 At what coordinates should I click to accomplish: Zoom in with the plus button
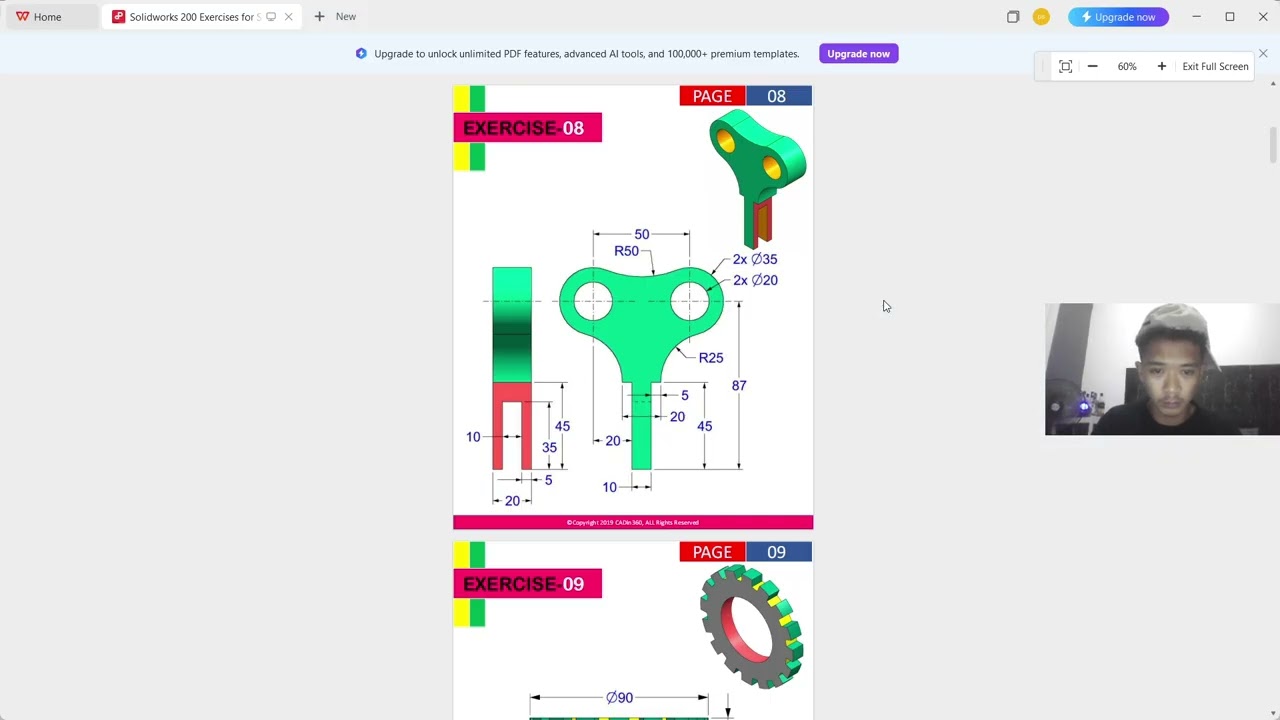[1161, 66]
